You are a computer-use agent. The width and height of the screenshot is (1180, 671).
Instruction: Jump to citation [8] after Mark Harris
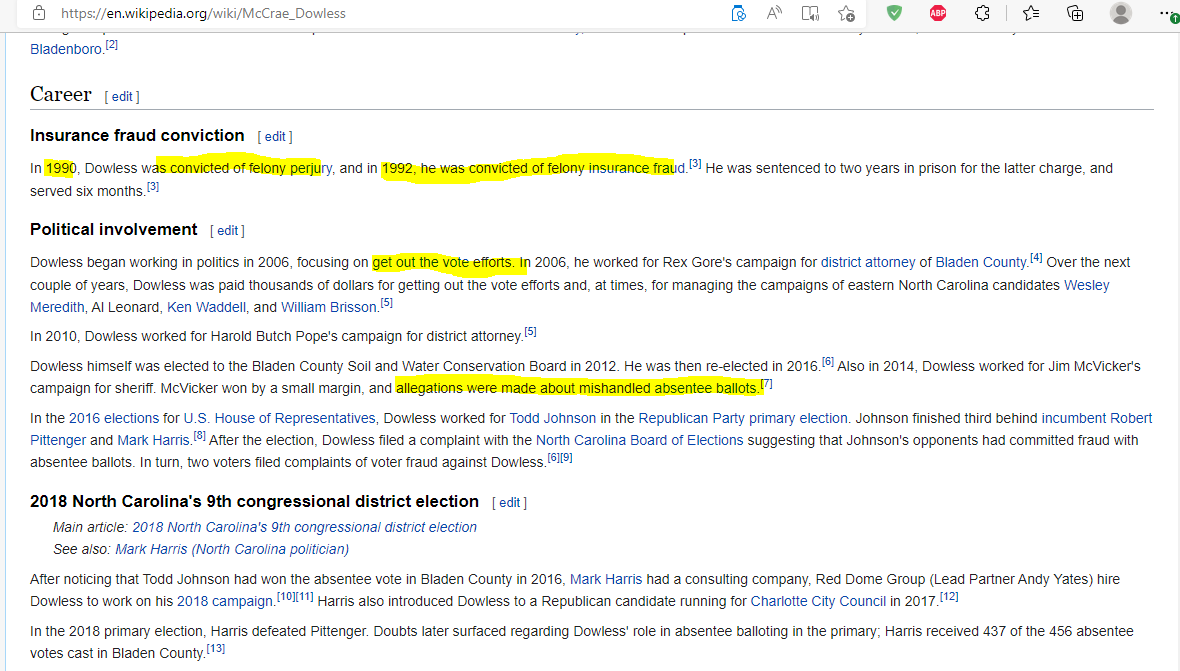[x=199, y=436]
